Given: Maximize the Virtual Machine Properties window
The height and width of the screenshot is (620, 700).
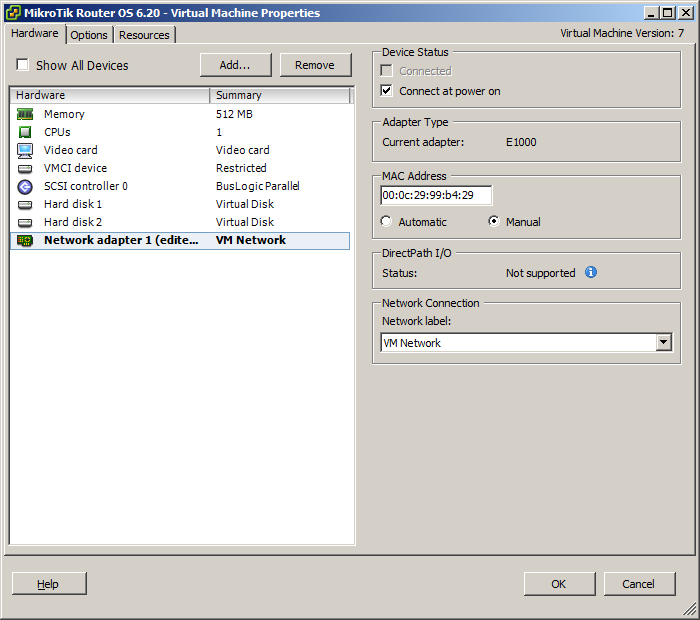Looking at the screenshot, I should click(x=668, y=13).
